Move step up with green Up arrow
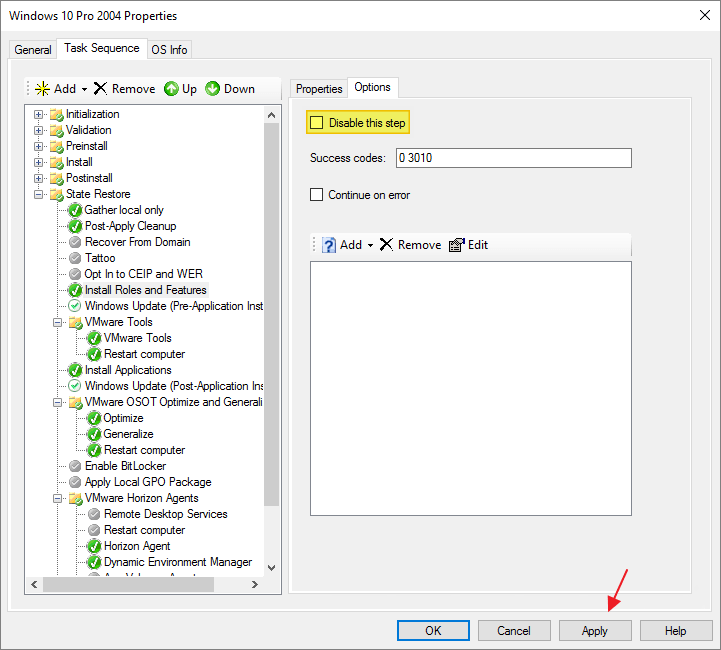 171,89
